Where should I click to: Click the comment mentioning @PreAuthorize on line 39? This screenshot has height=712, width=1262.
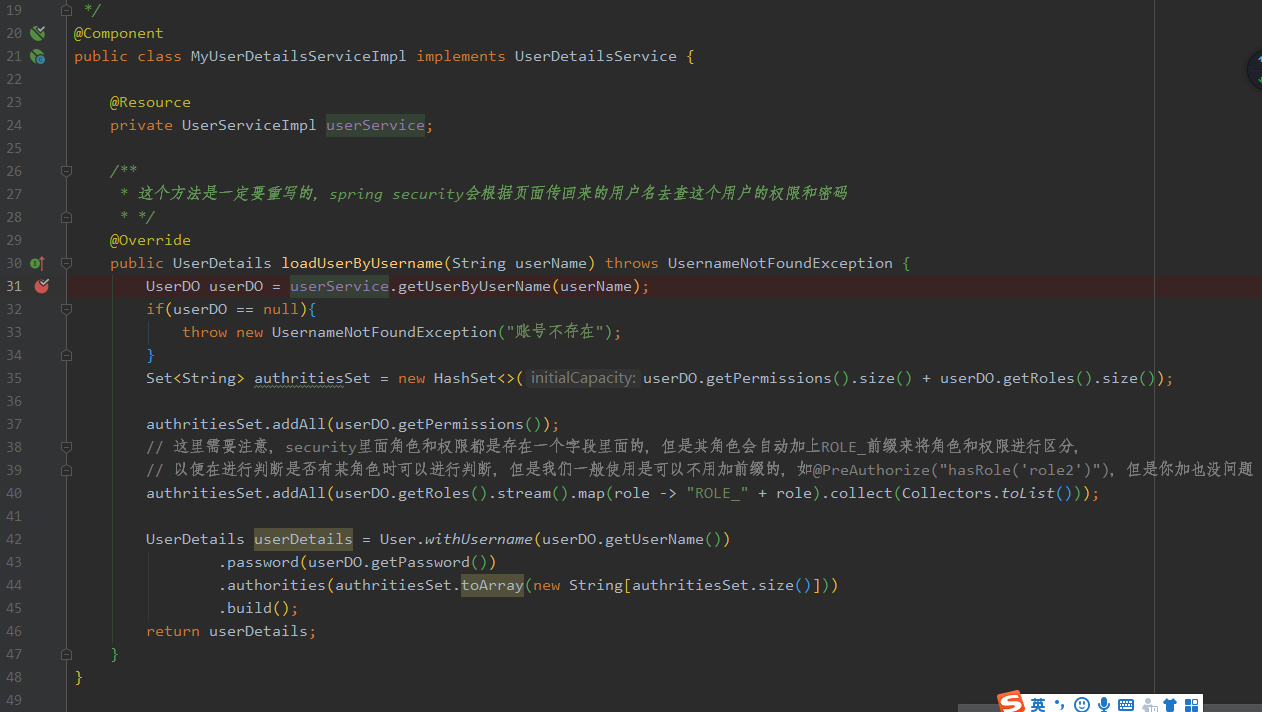pos(700,470)
